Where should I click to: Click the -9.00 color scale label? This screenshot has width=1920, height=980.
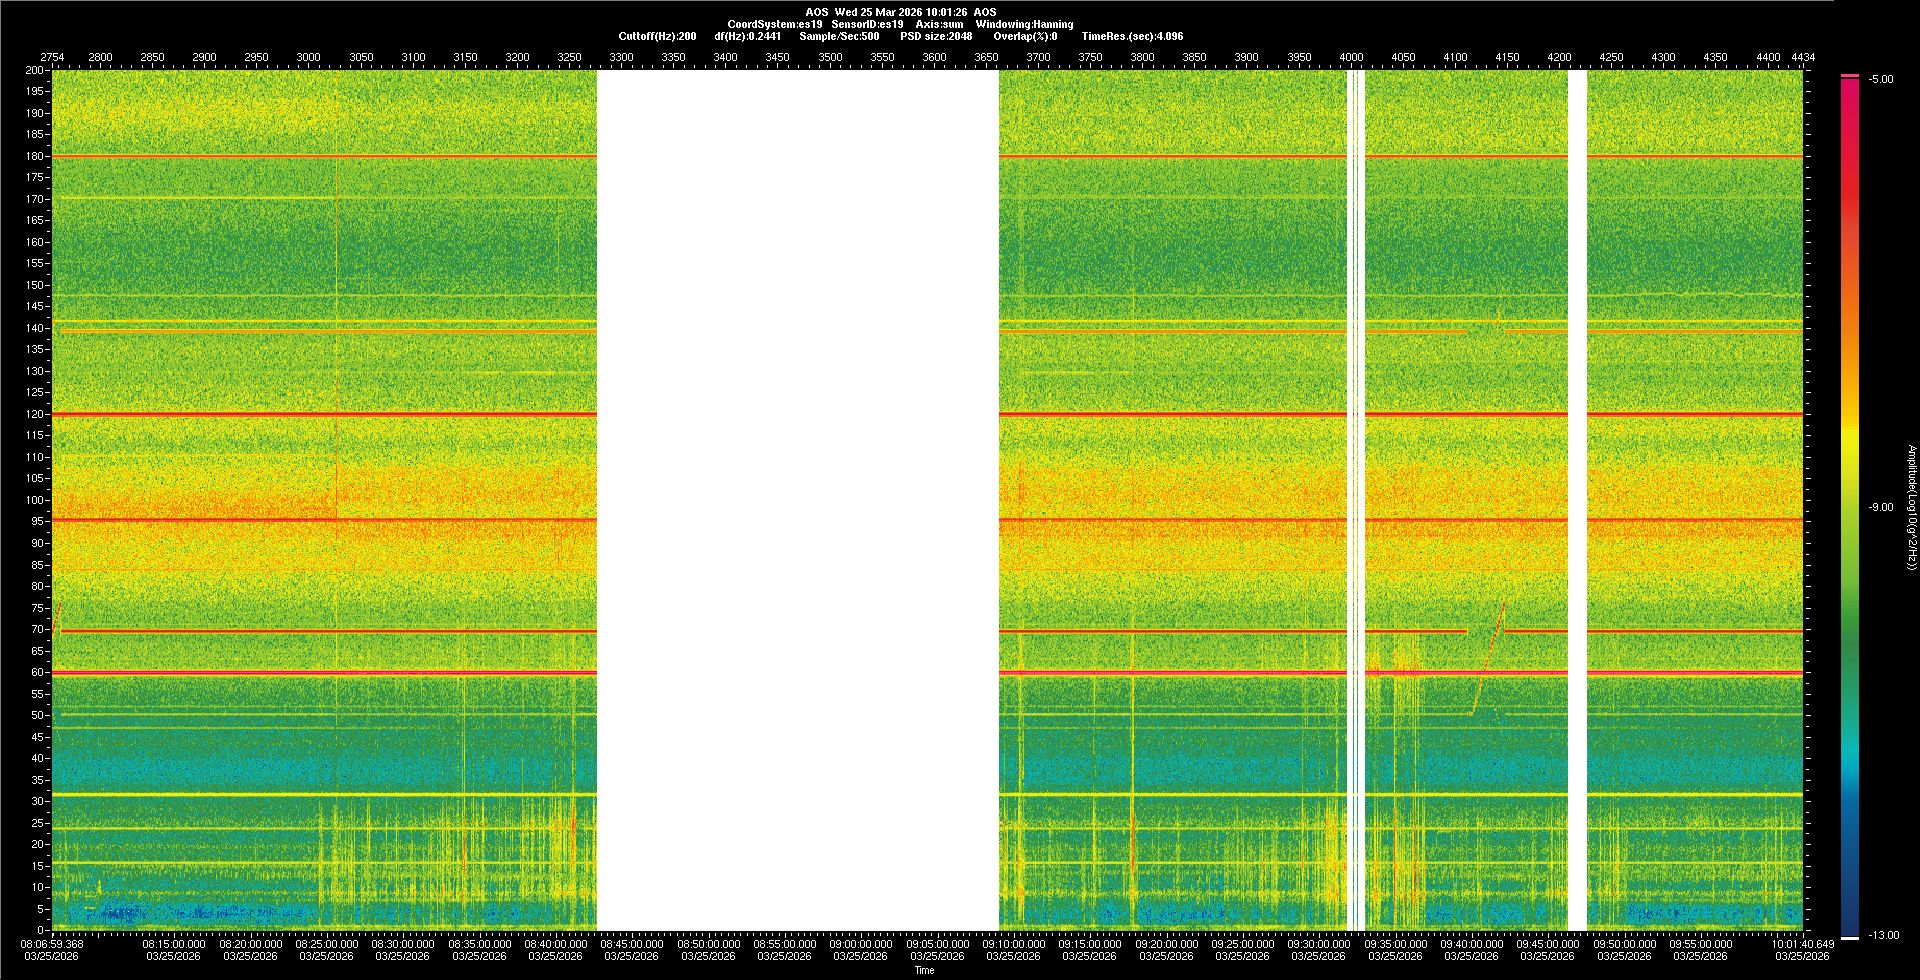[x=1880, y=508]
